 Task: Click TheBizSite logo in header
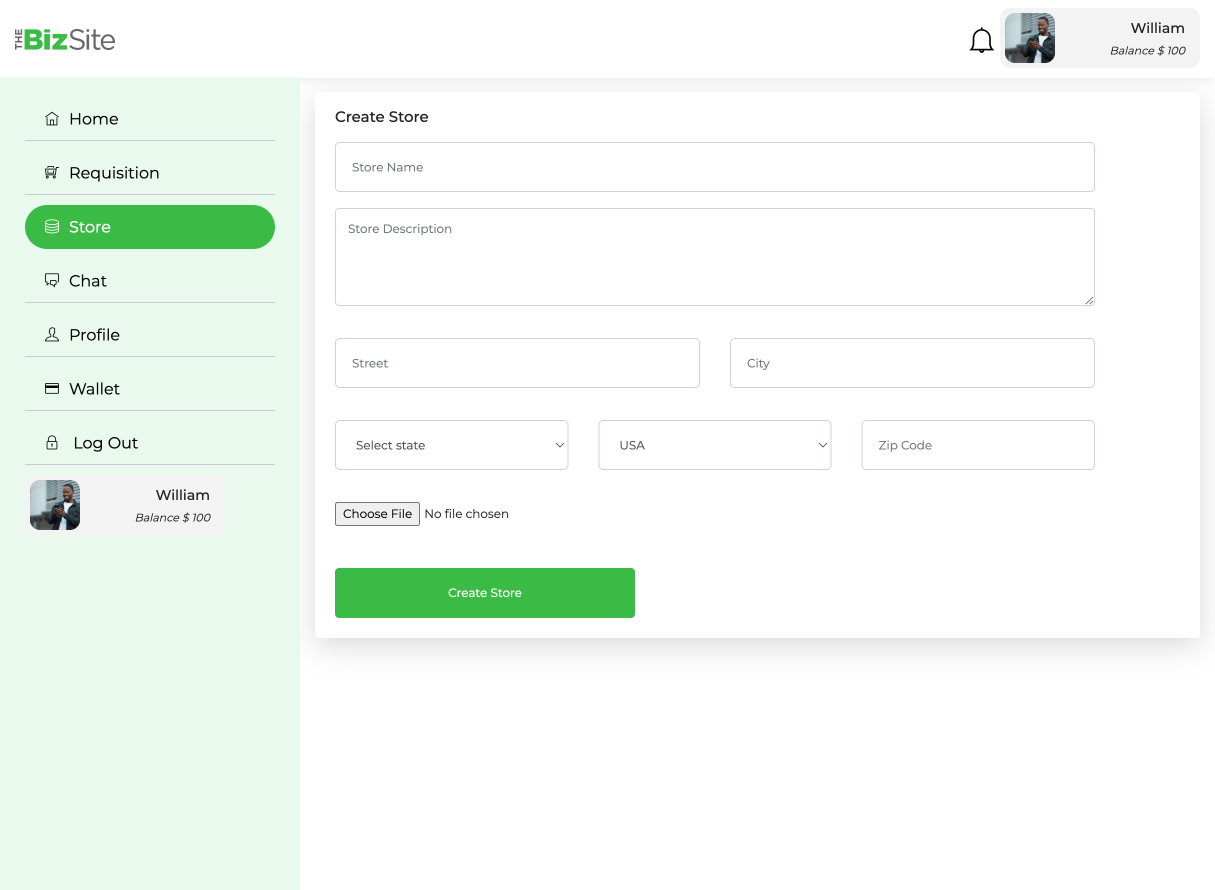click(65, 40)
